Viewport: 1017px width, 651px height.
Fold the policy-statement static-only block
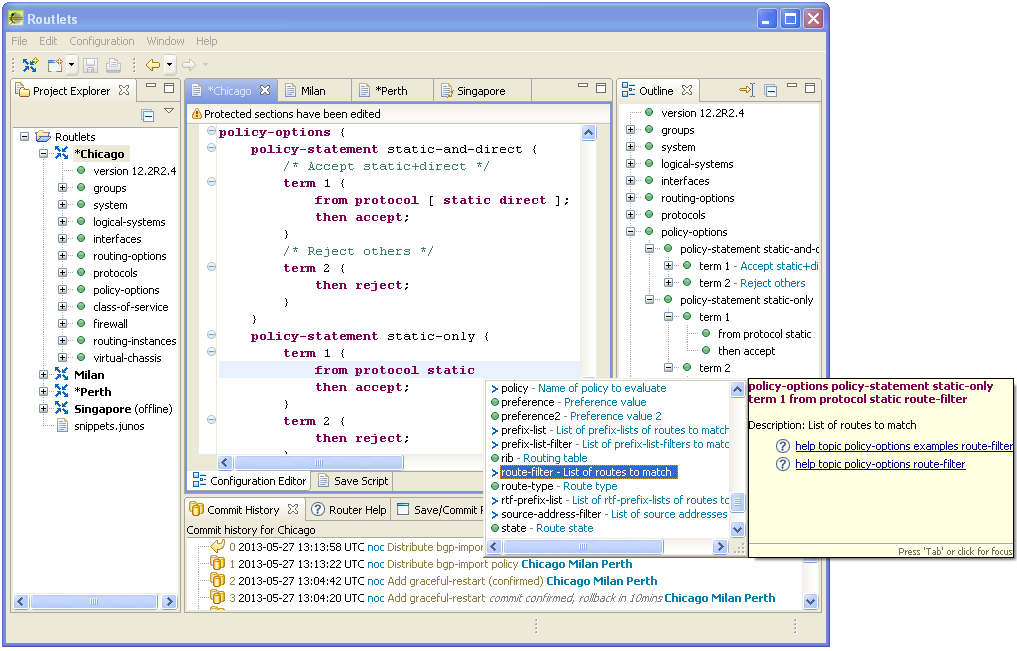point(211,336)
